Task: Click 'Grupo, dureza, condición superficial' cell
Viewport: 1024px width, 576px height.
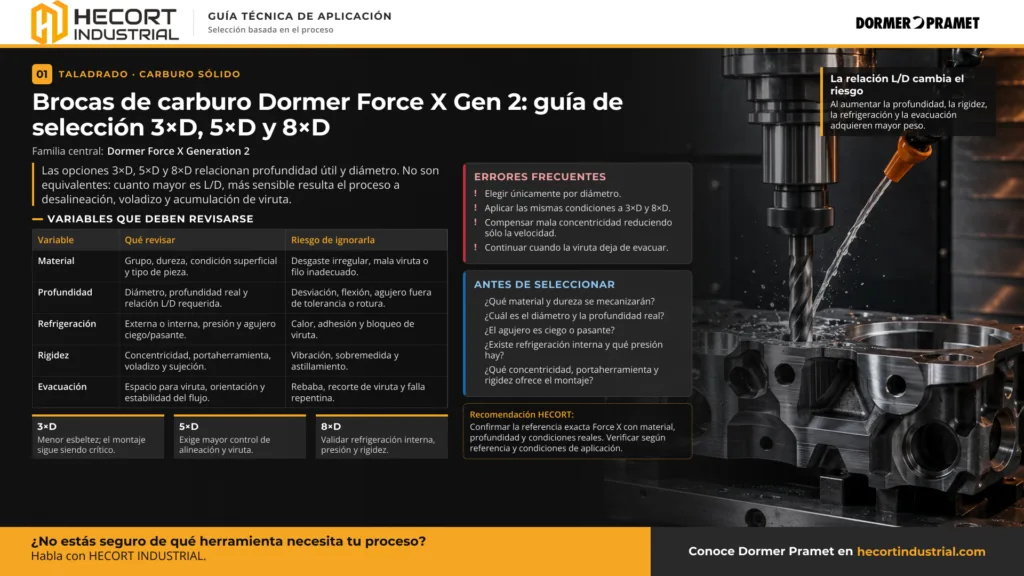Action: [x=200, y=266]
